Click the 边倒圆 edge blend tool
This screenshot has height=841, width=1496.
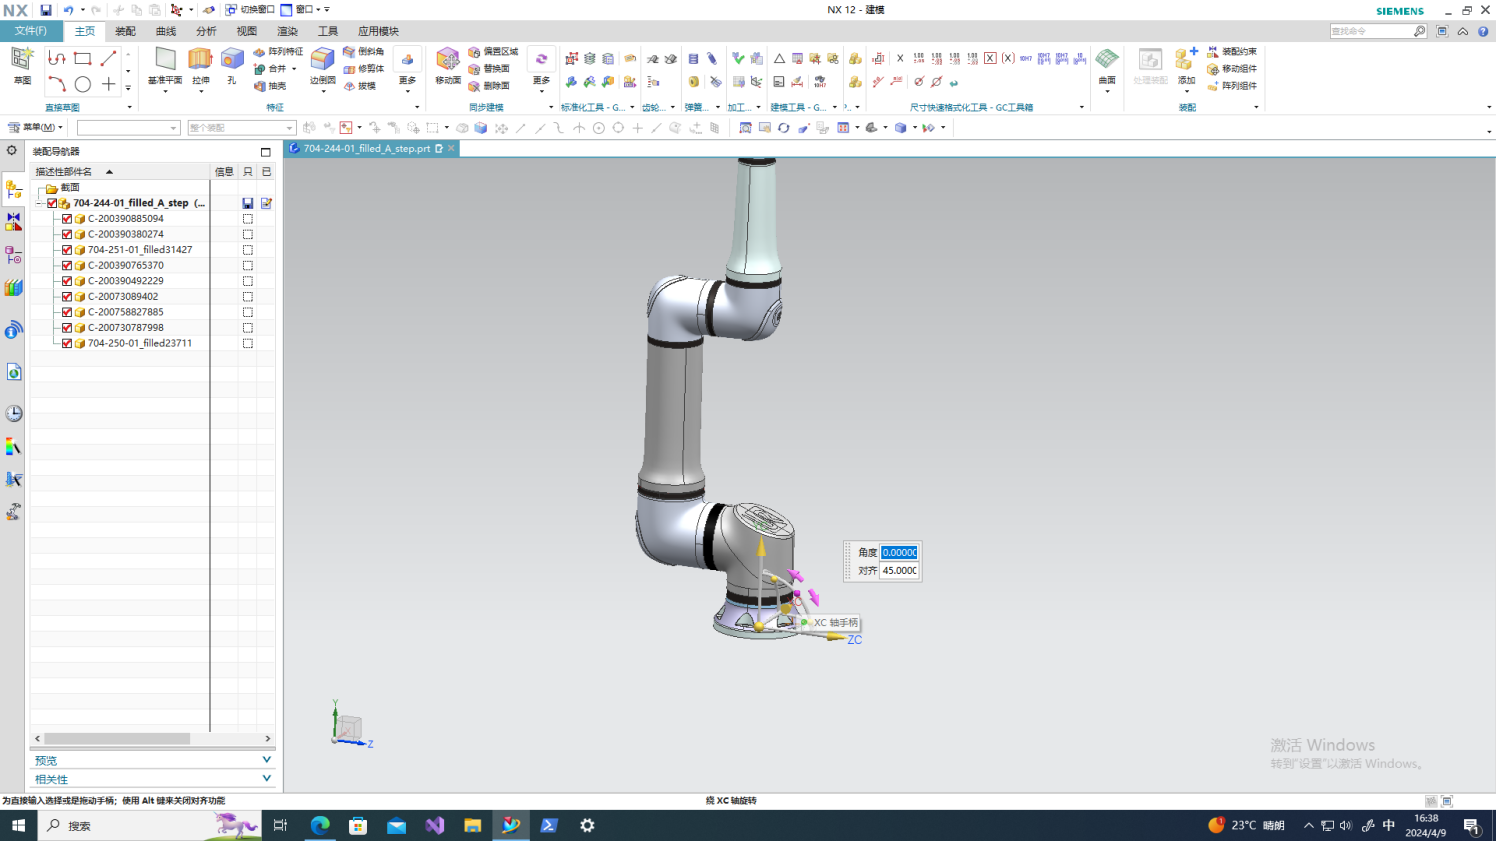[323, 66]
